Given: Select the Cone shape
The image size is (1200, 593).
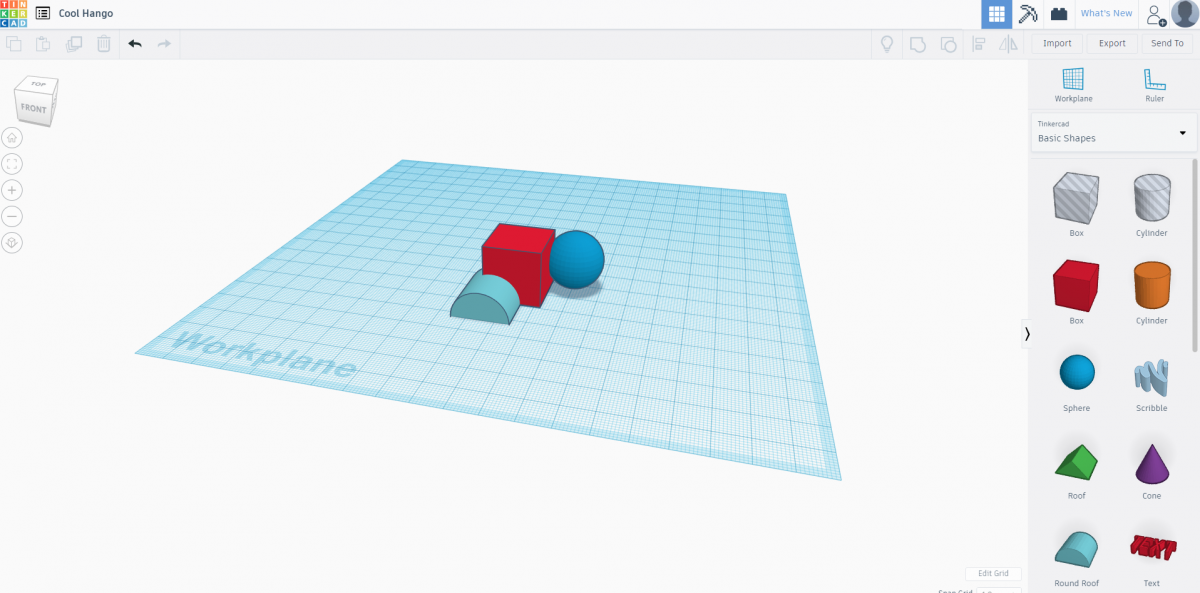Looking at the screenshot, I should click(1151, 465).
